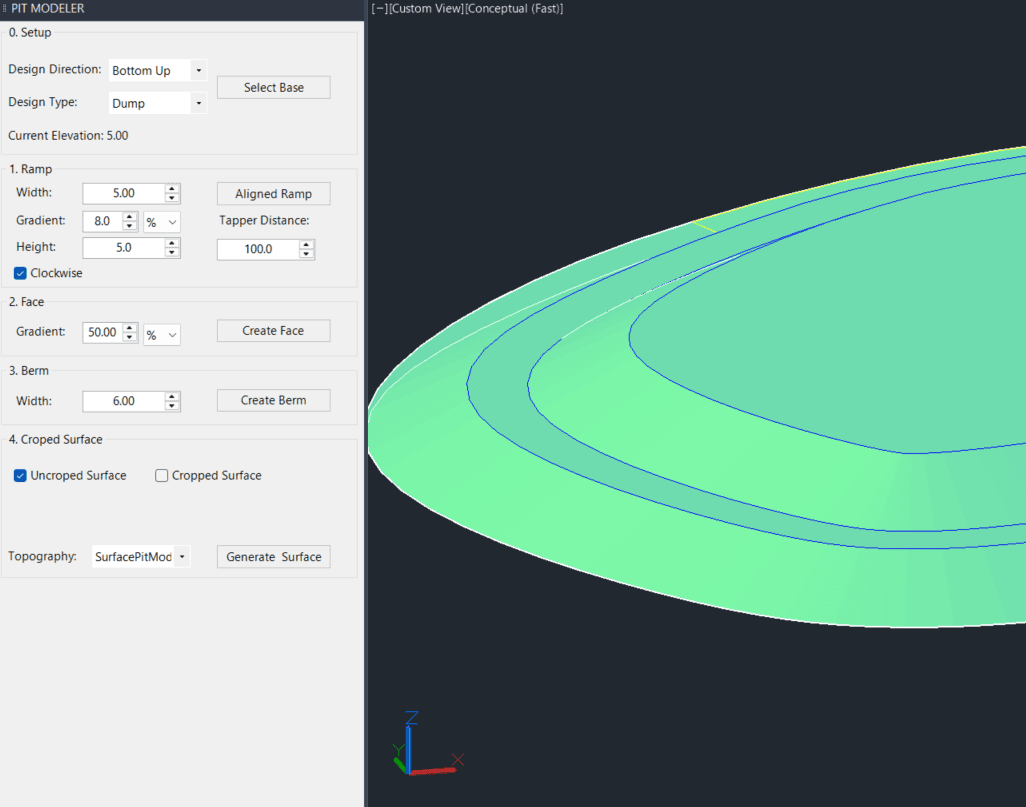Toggle the Clockwise checkbox
Viewport: 1026px width, 807px height.
tap(21, 273)
